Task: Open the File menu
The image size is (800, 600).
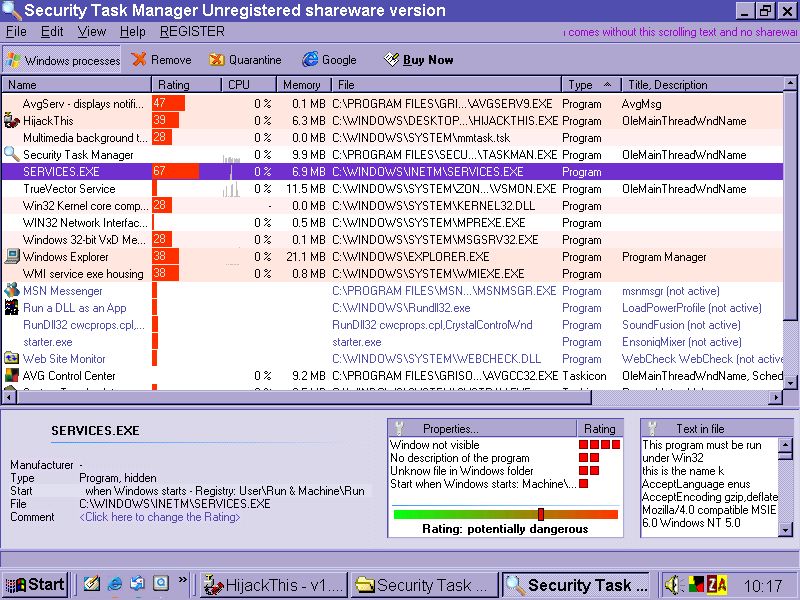Action: pos(16,32)
